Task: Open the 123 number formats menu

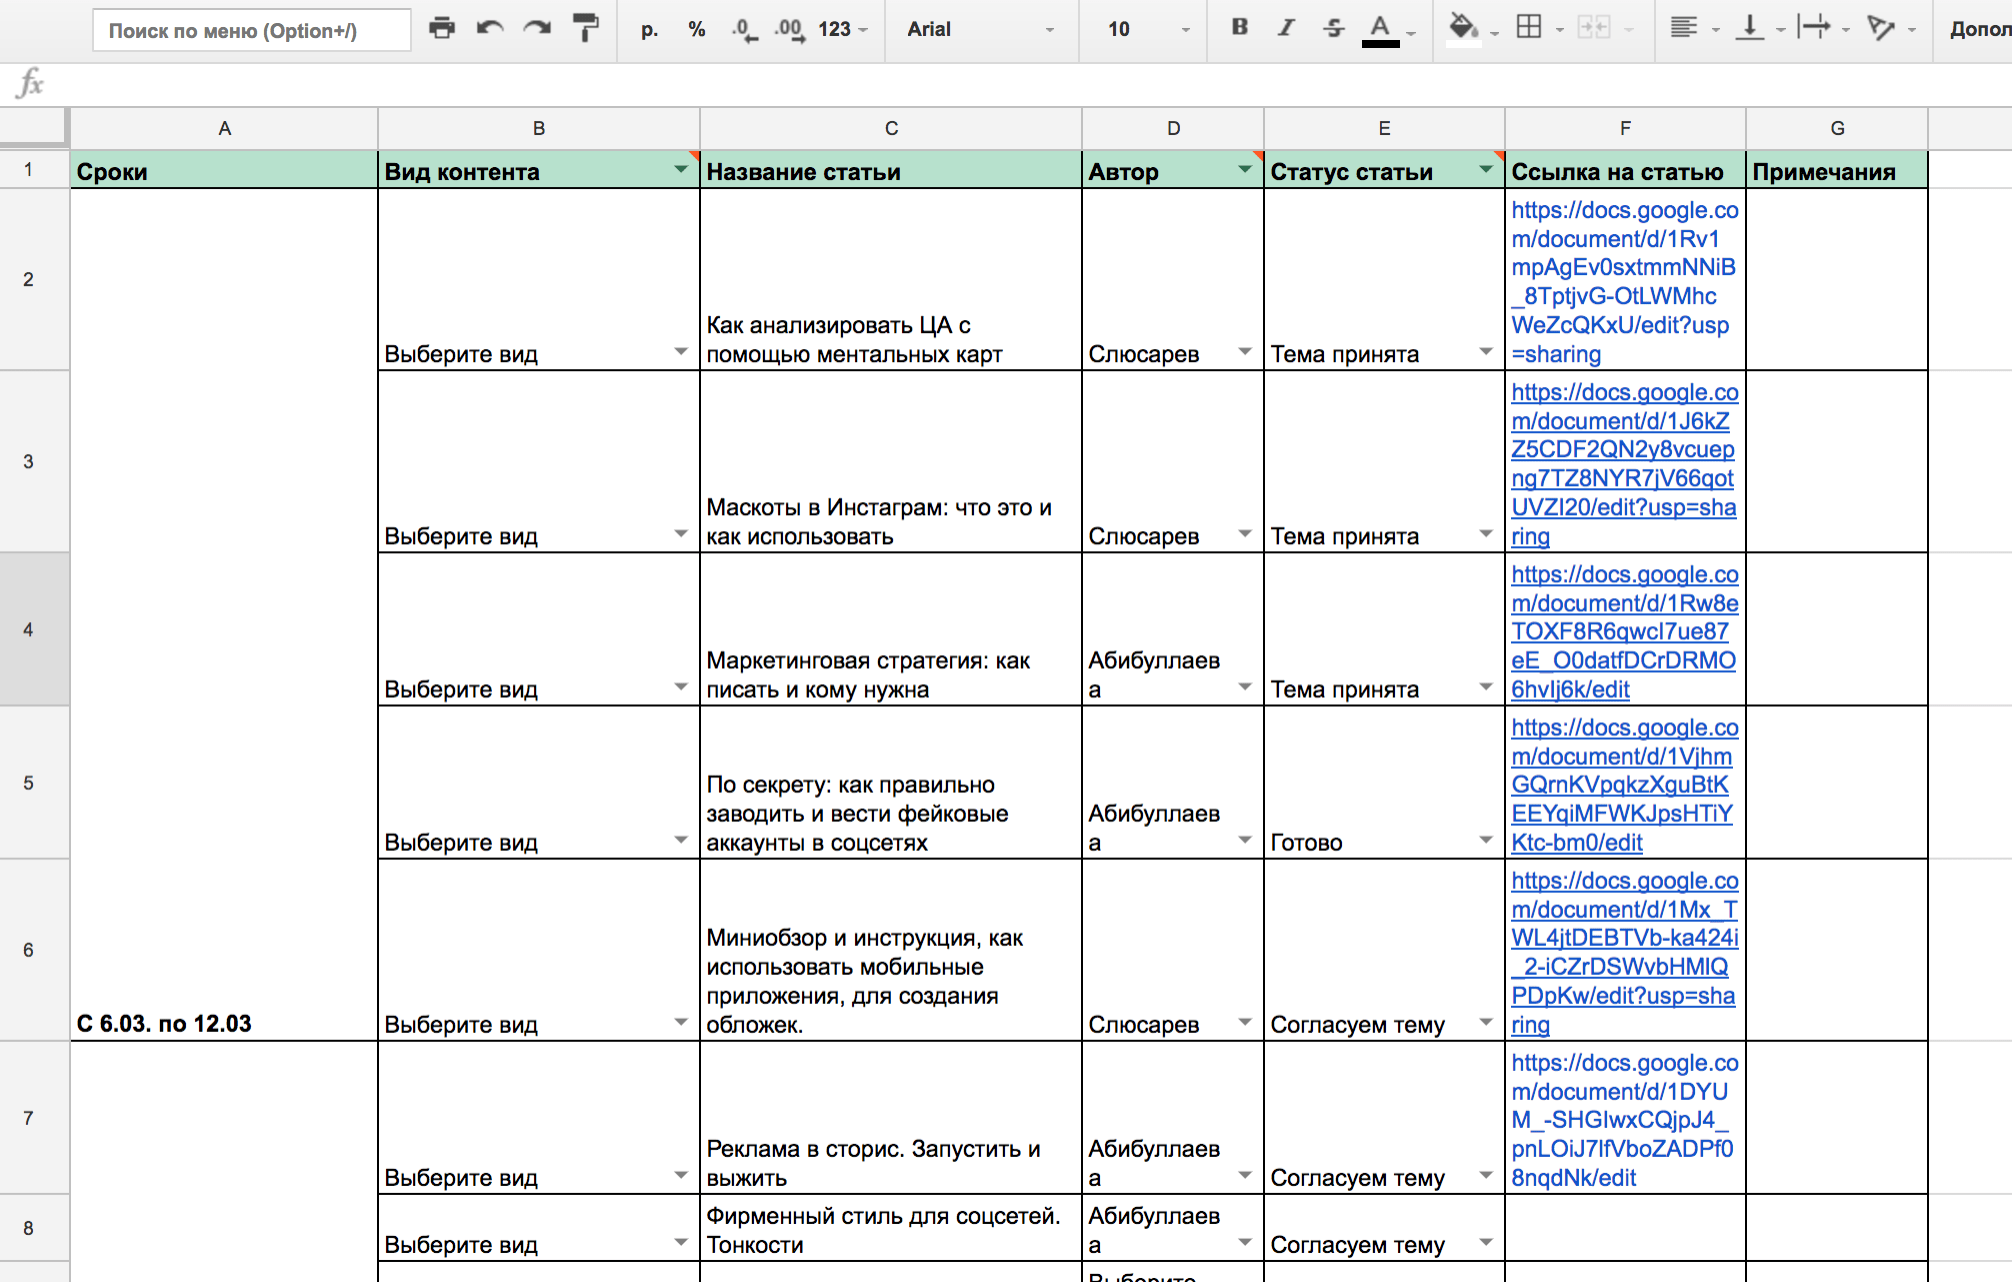Action: coord(843,29)
